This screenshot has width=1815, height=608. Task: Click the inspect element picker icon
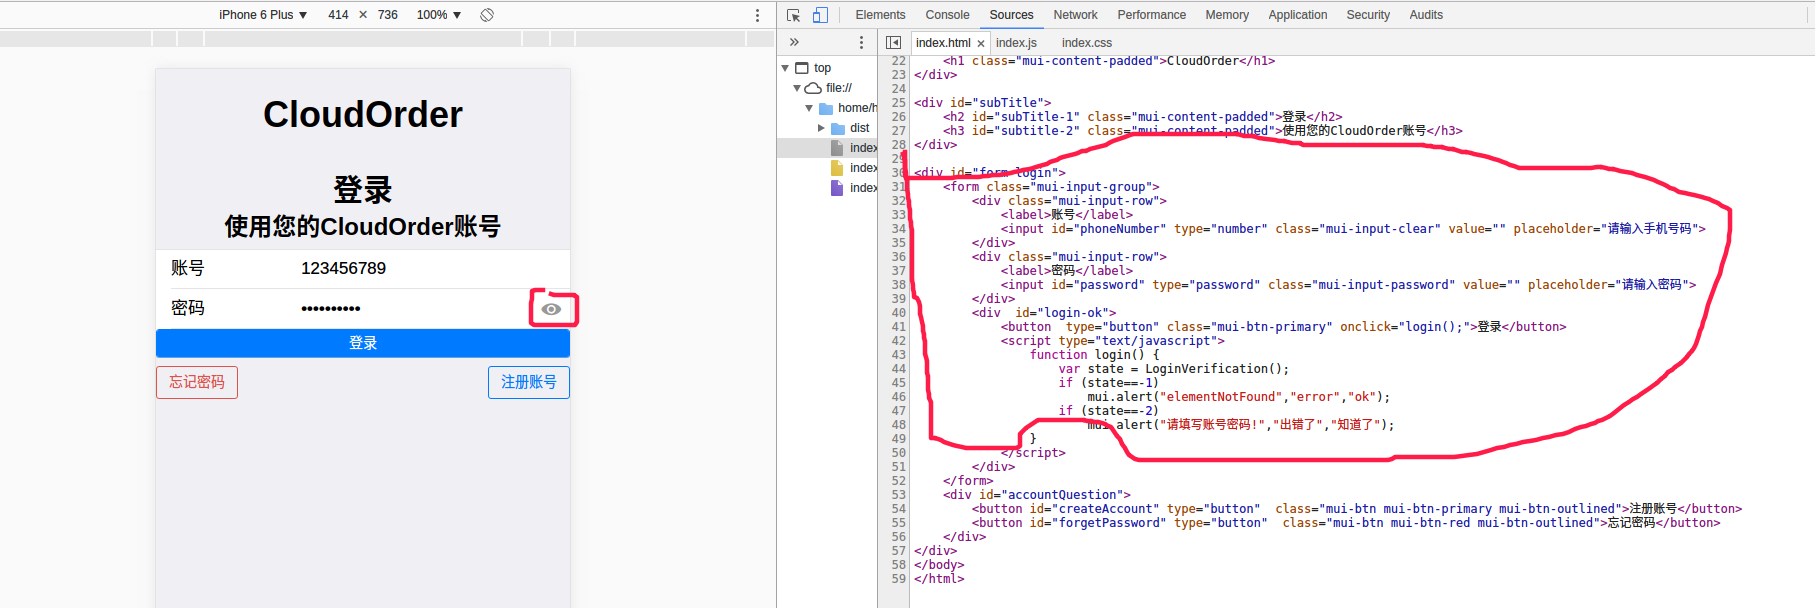pyautogui.click(x=794, y=15)
